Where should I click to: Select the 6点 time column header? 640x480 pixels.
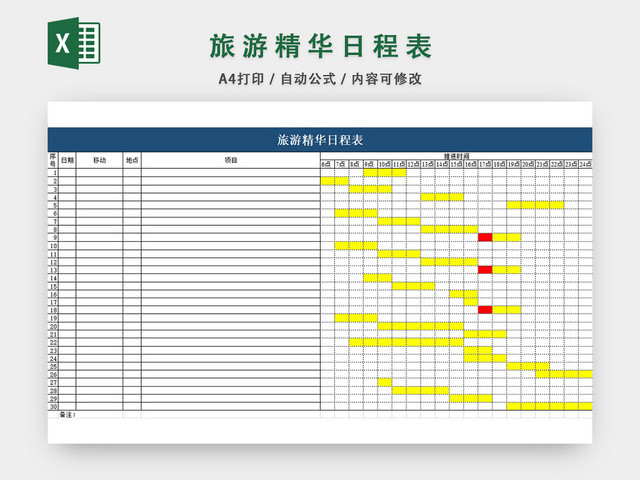(x=327, y=164)
